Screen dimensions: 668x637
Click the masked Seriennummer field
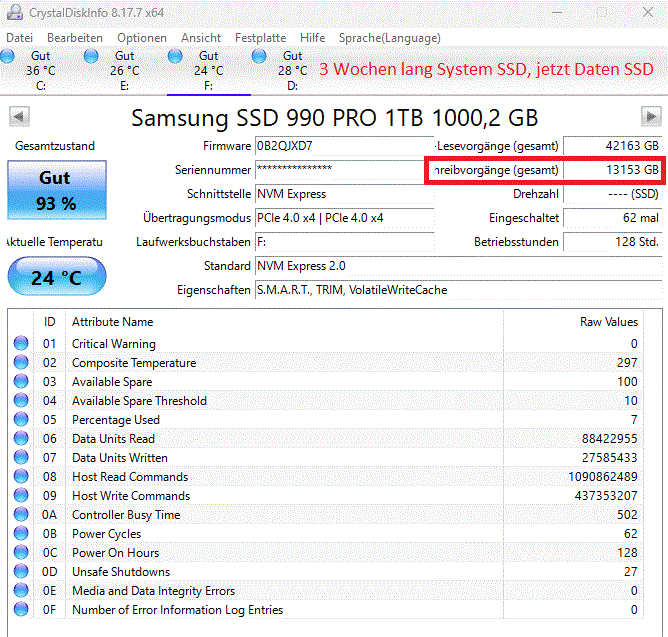coord(340,170)
